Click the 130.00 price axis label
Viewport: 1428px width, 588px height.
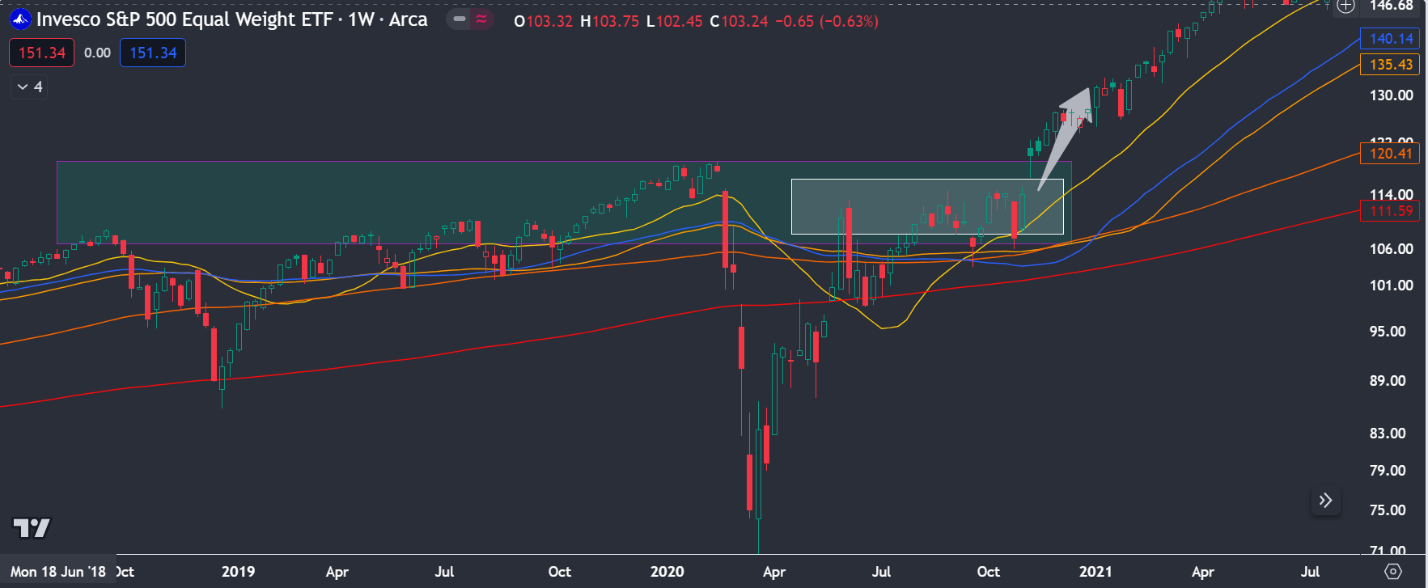click(x=1391, y=96)
